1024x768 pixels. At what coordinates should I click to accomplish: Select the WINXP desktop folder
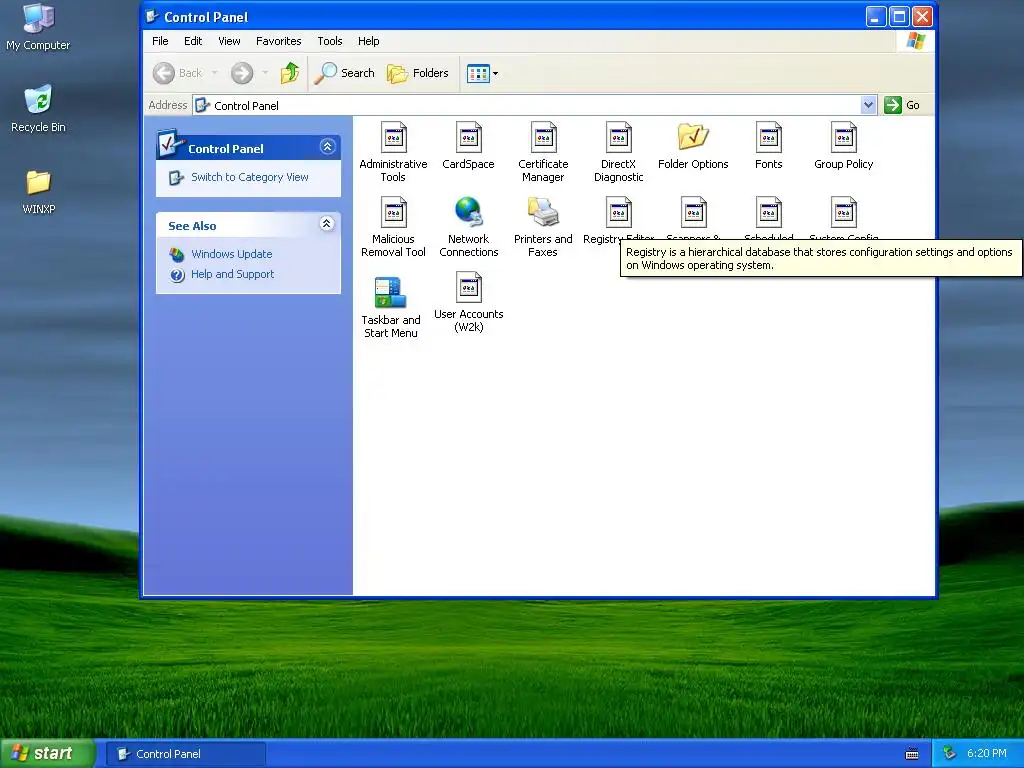pos(39,192)
